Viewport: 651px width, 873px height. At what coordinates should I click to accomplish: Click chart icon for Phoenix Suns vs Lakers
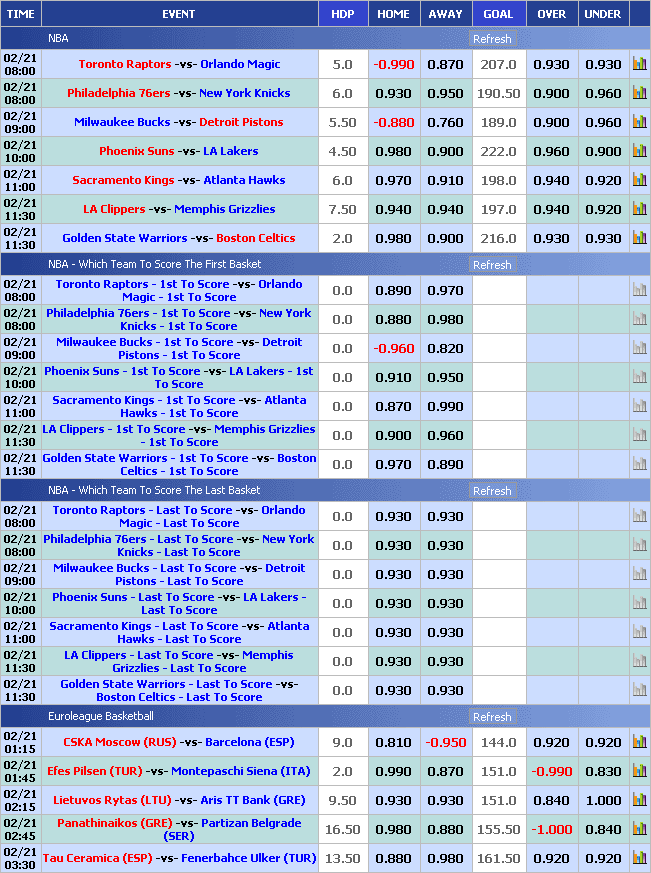point(639,151)
